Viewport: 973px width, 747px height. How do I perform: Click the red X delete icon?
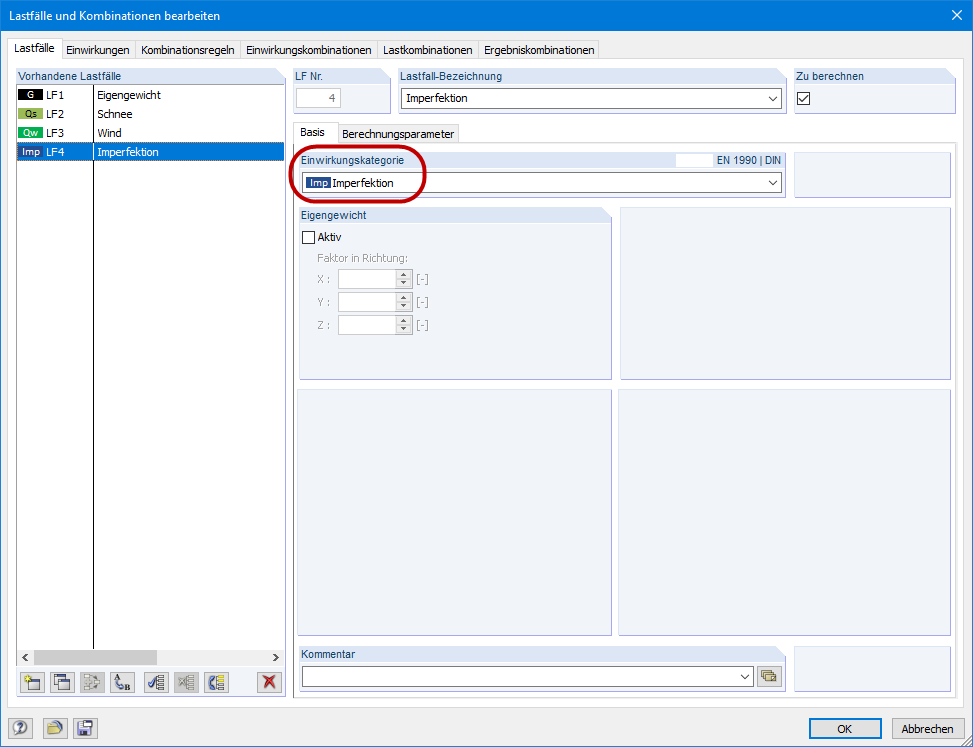pos(269,682)
